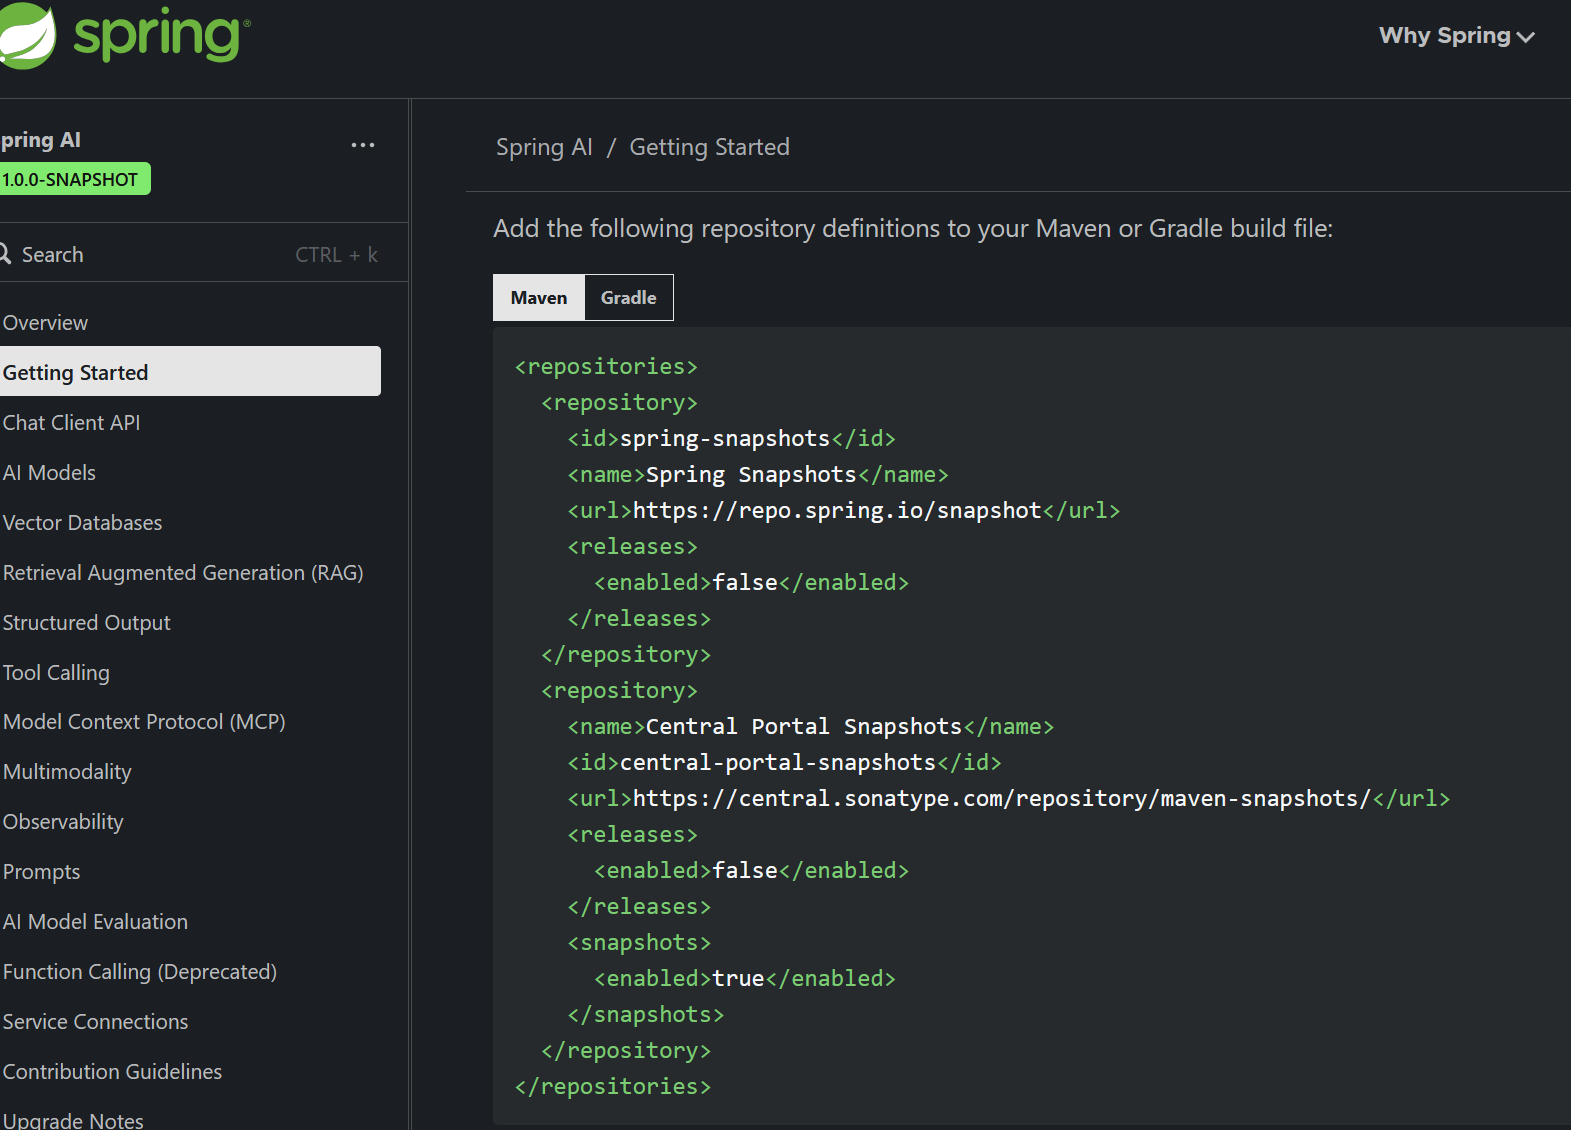Viewport: 1571px width, 1130px height.
Task: Click the enabled true value in snapshots
Action: (x=738, y=978)
